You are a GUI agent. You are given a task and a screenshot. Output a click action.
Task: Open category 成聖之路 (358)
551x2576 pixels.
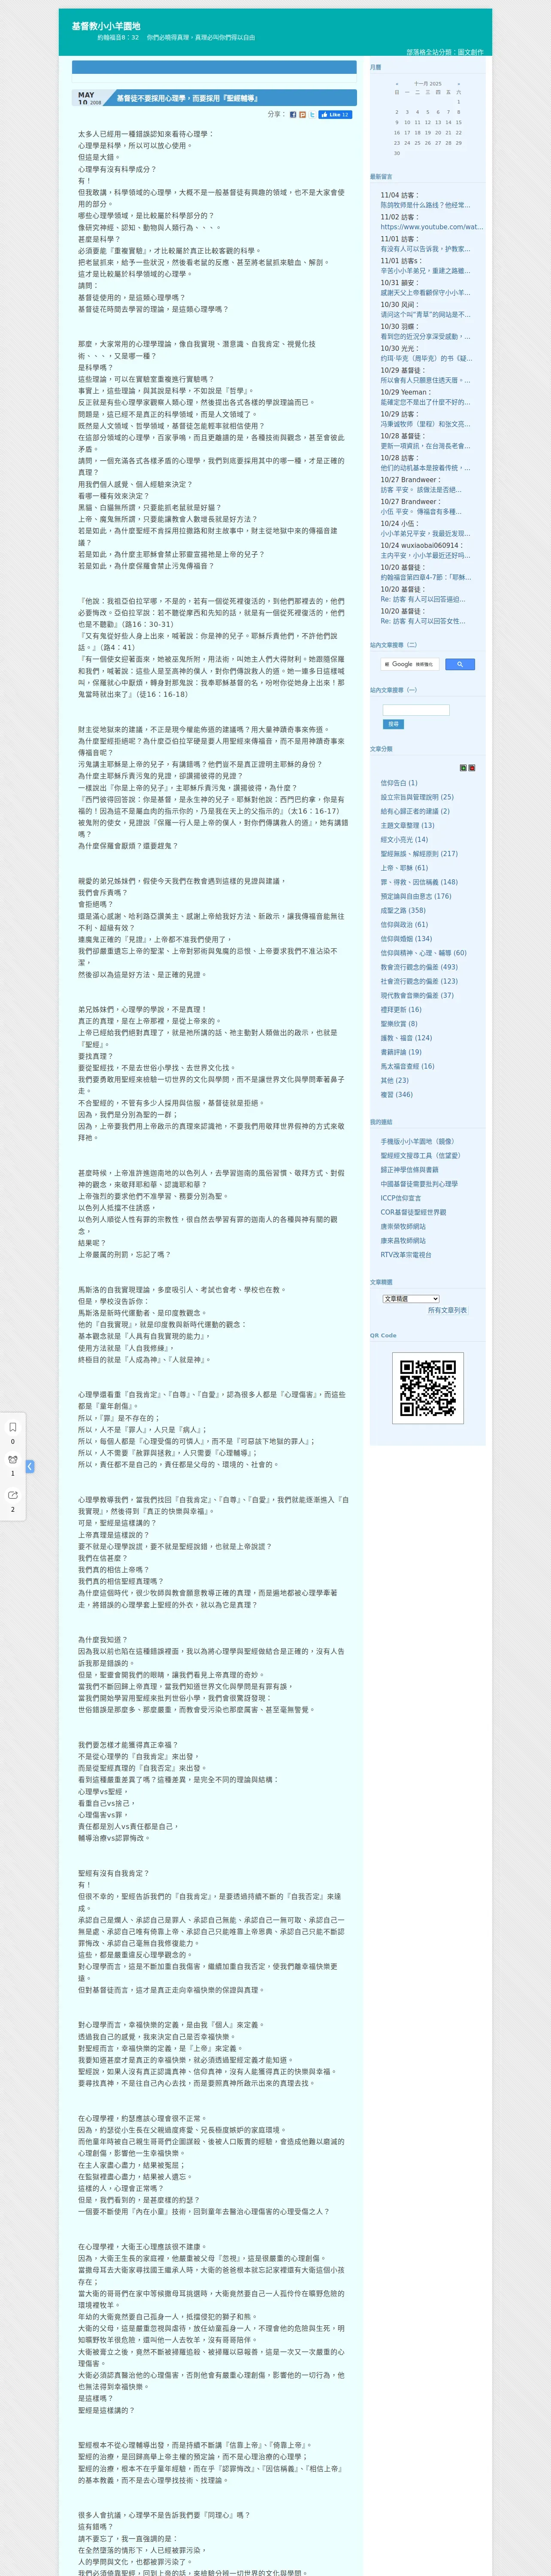point(402,910)
